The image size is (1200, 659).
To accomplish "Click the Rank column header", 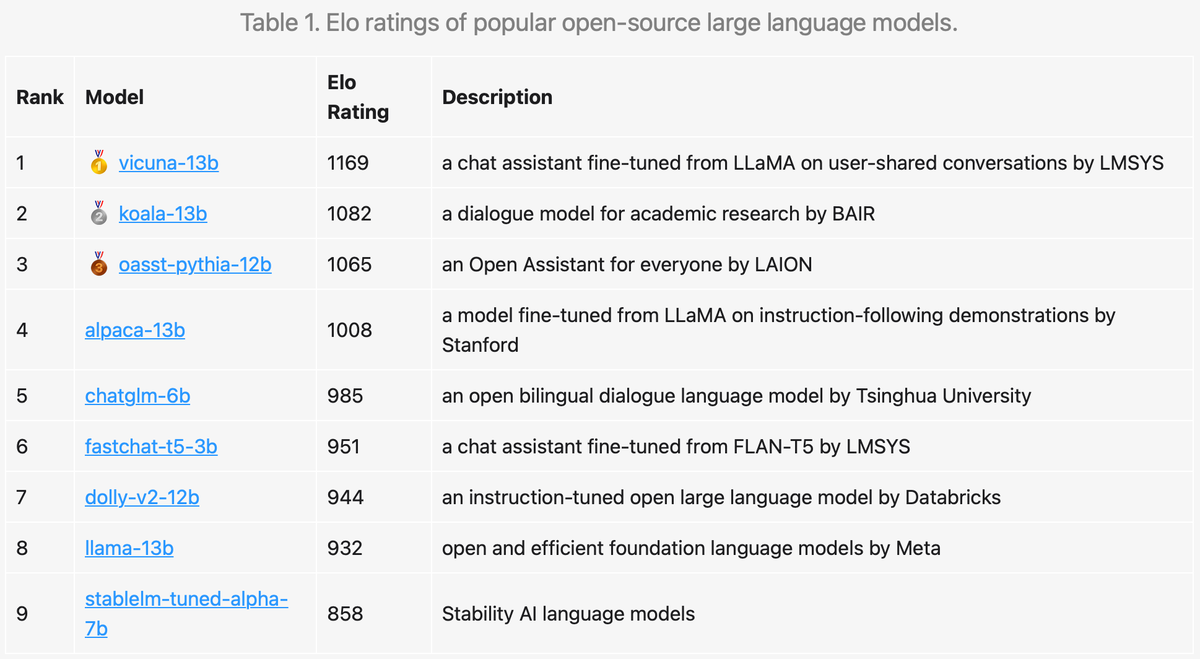I will coord(40,97).
